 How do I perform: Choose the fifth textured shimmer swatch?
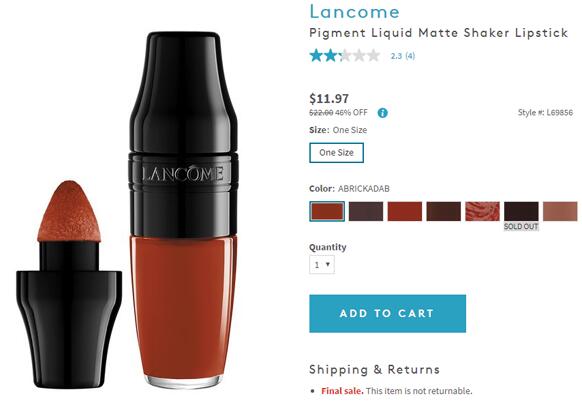click(483, 212)
